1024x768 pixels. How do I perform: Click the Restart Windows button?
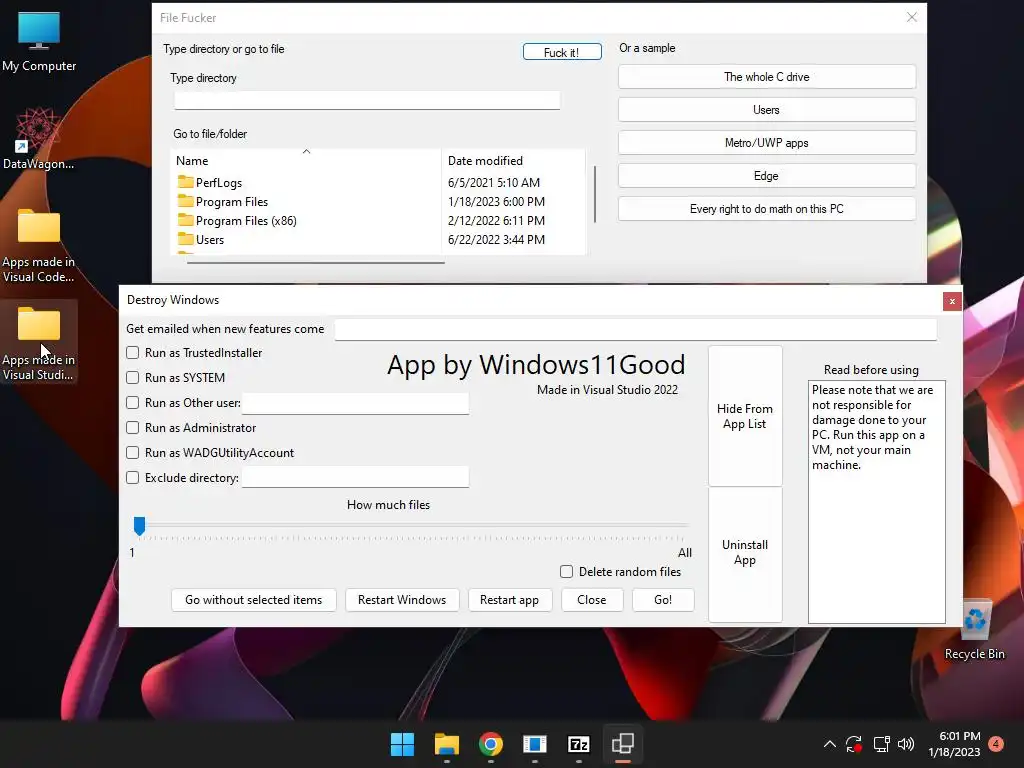tap(402, 600)
